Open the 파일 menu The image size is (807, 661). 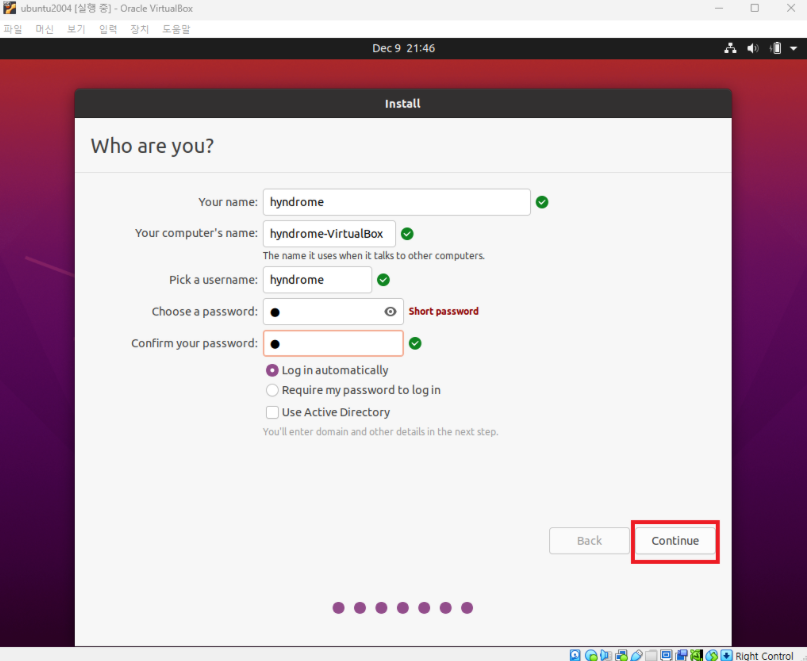pos(13,29)
